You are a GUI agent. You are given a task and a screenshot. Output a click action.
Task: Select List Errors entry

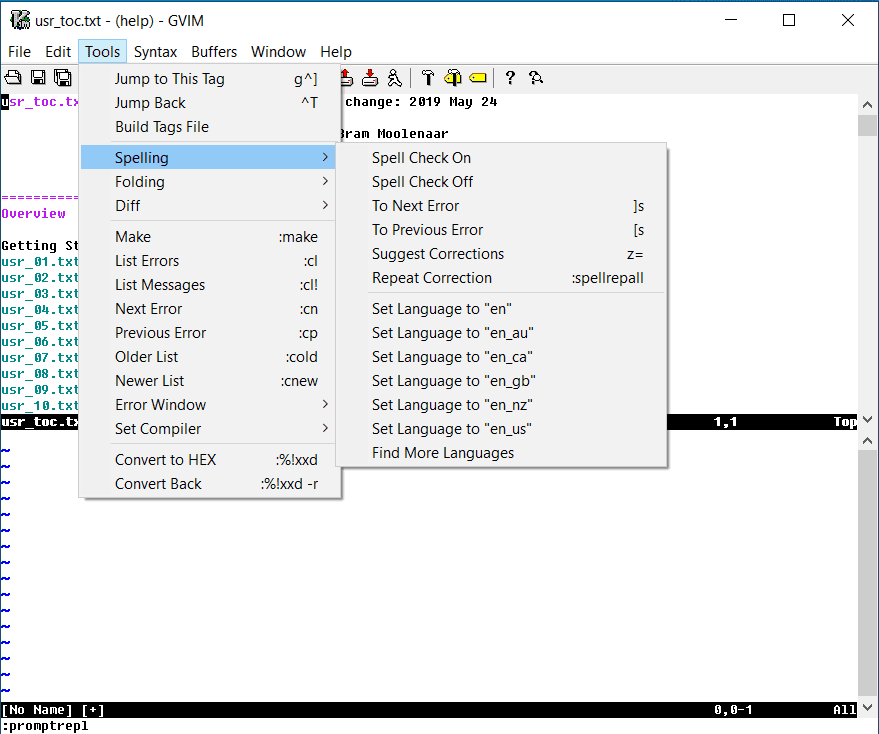(x=208, y=261)
